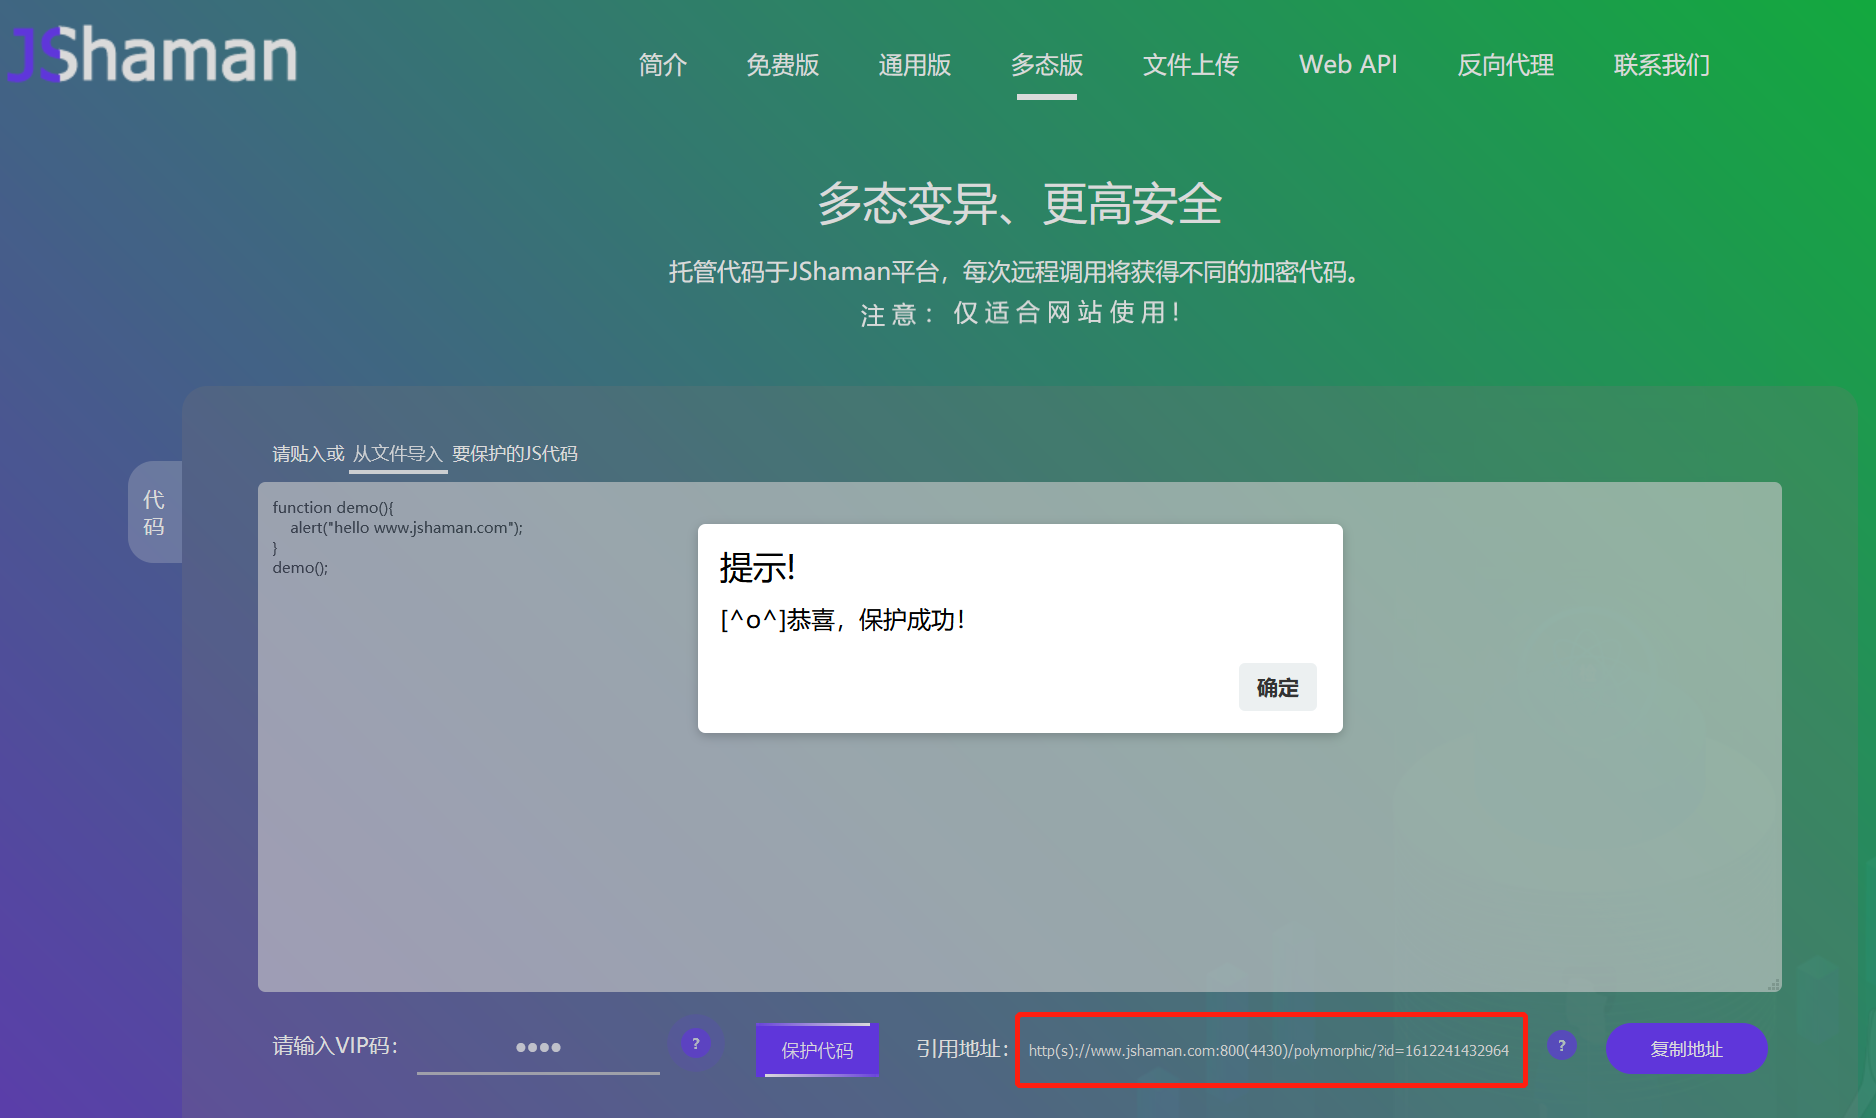Open the Web API page
Image resolution: width=1876 pixels, height=1118 pixels.
click(x=1348, y=65)
